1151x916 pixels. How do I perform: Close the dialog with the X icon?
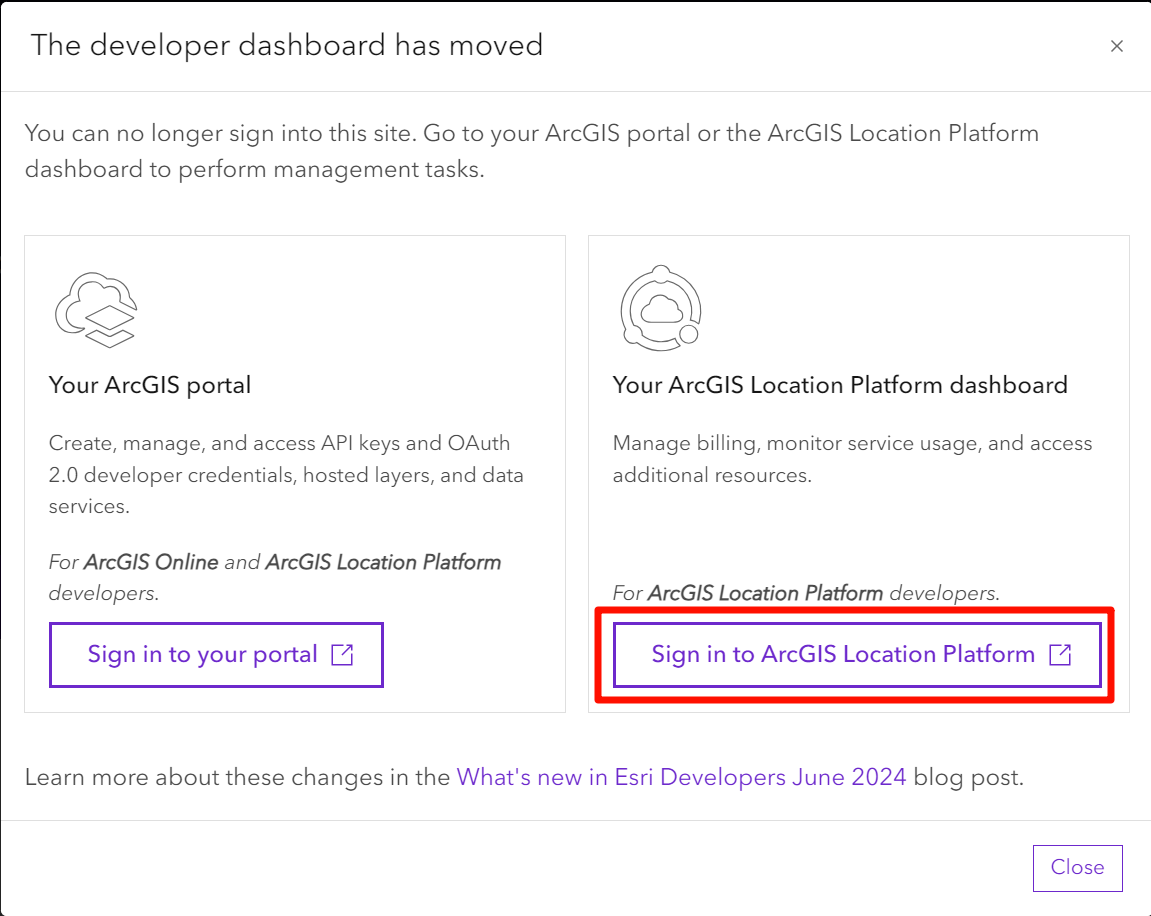[x=1116, y=46]
